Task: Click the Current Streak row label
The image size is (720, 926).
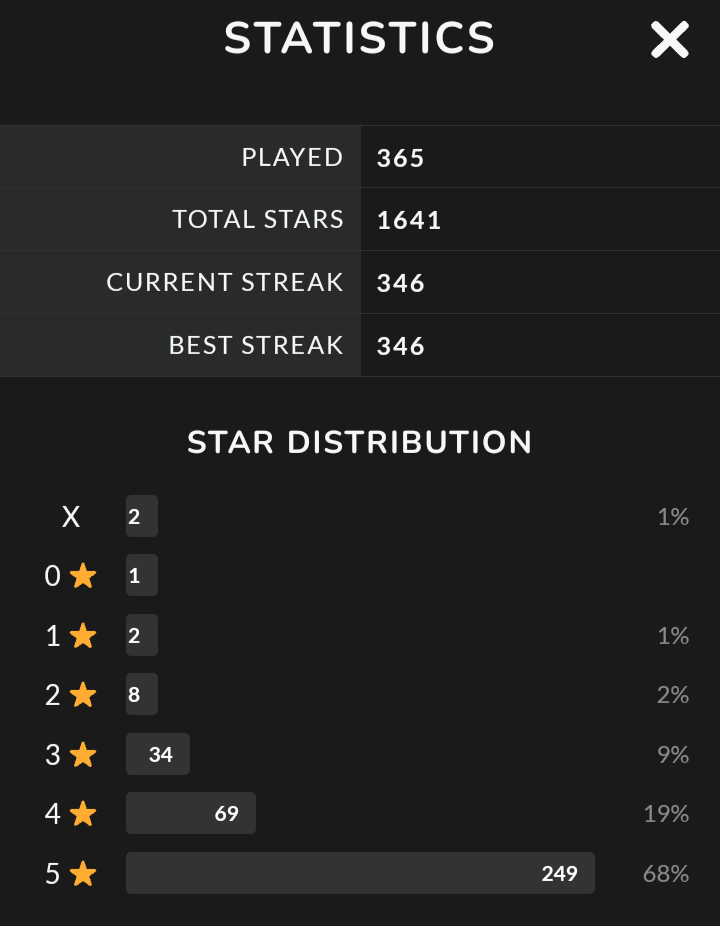Action: (225, 283)
